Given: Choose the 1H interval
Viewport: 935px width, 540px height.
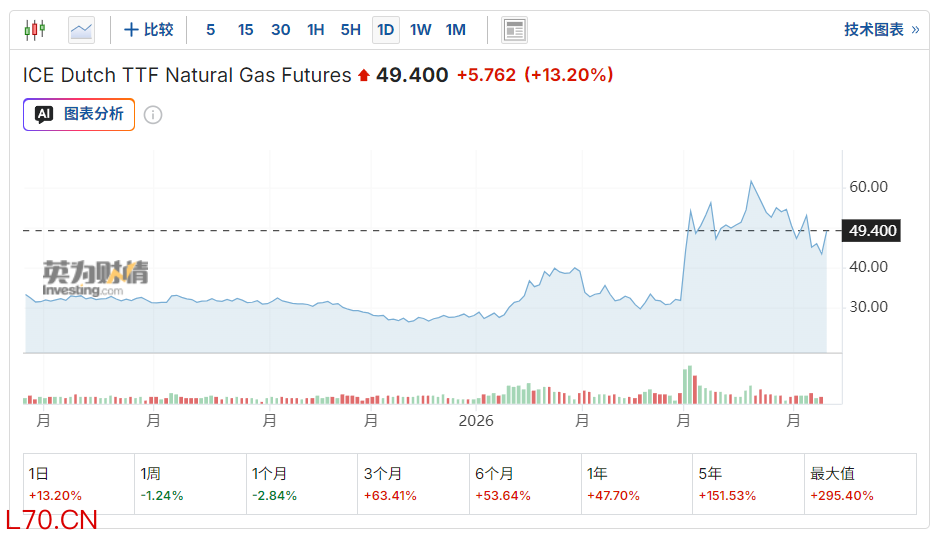Looking at the screenshot, I should 315,30.
